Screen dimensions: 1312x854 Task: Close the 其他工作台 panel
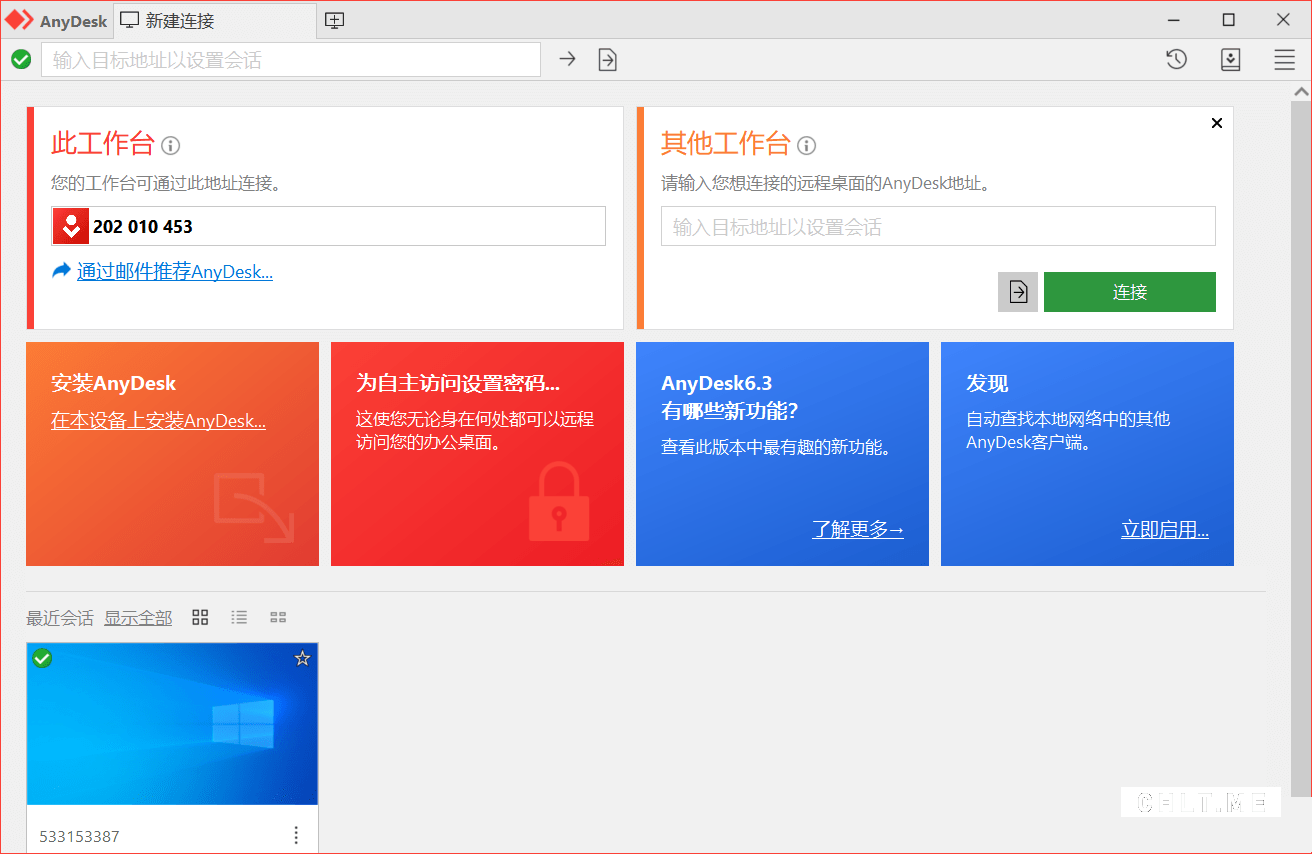(1217, 123)
